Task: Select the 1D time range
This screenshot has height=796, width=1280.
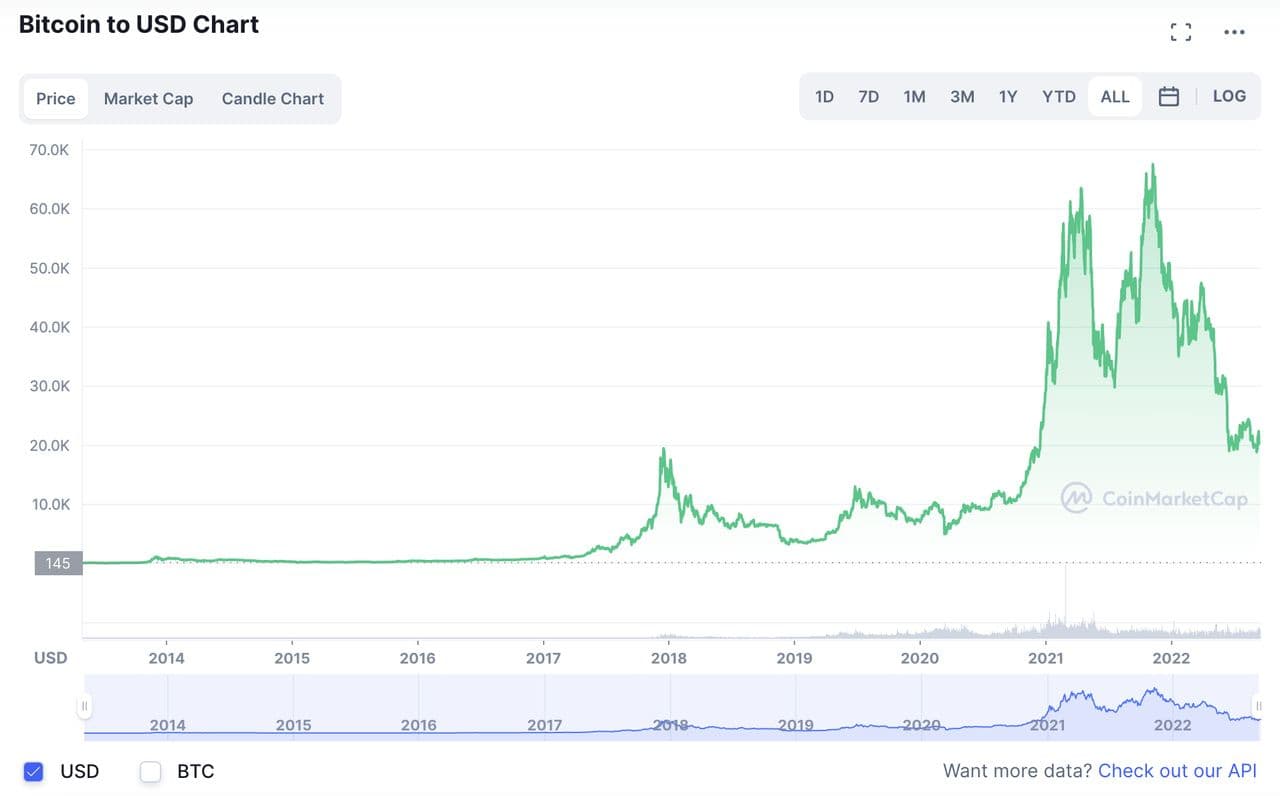Action: (824, 97)
